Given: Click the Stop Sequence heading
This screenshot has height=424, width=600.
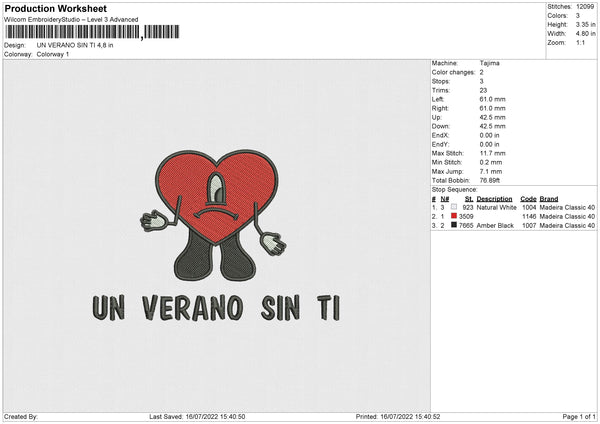Looking at the screenshot, I should pos(455,190).
